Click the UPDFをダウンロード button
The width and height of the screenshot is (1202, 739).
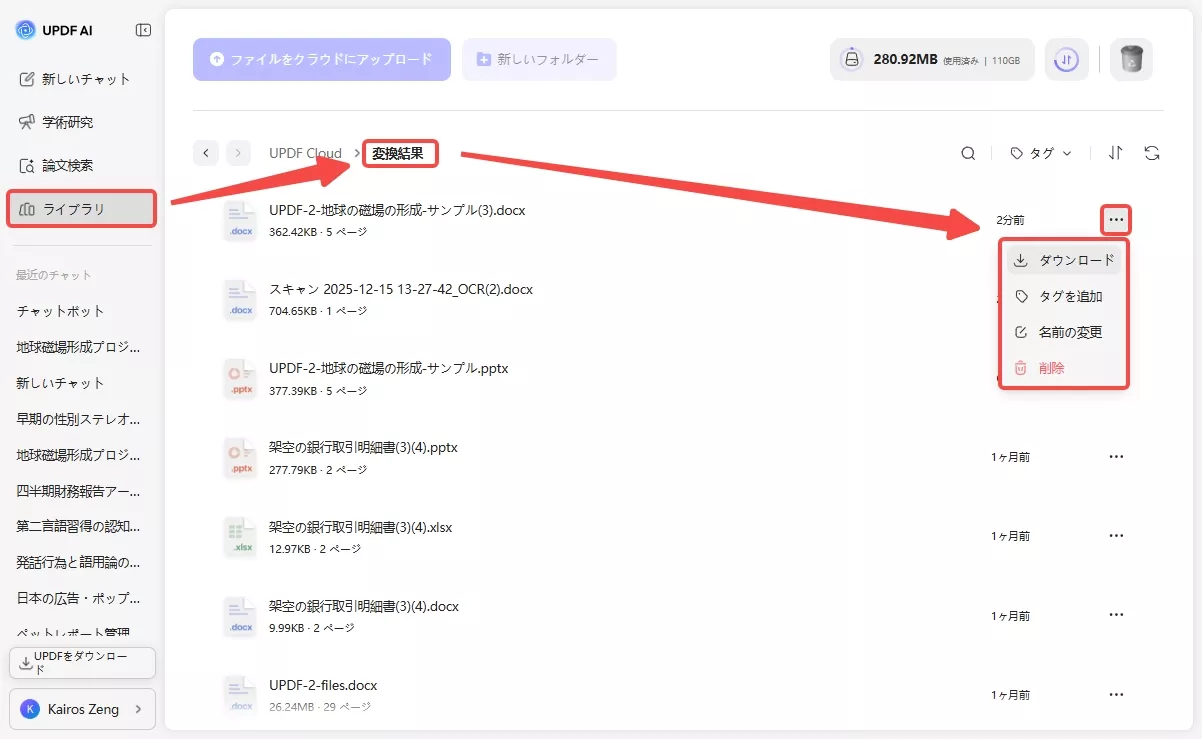tap(81, 662)
